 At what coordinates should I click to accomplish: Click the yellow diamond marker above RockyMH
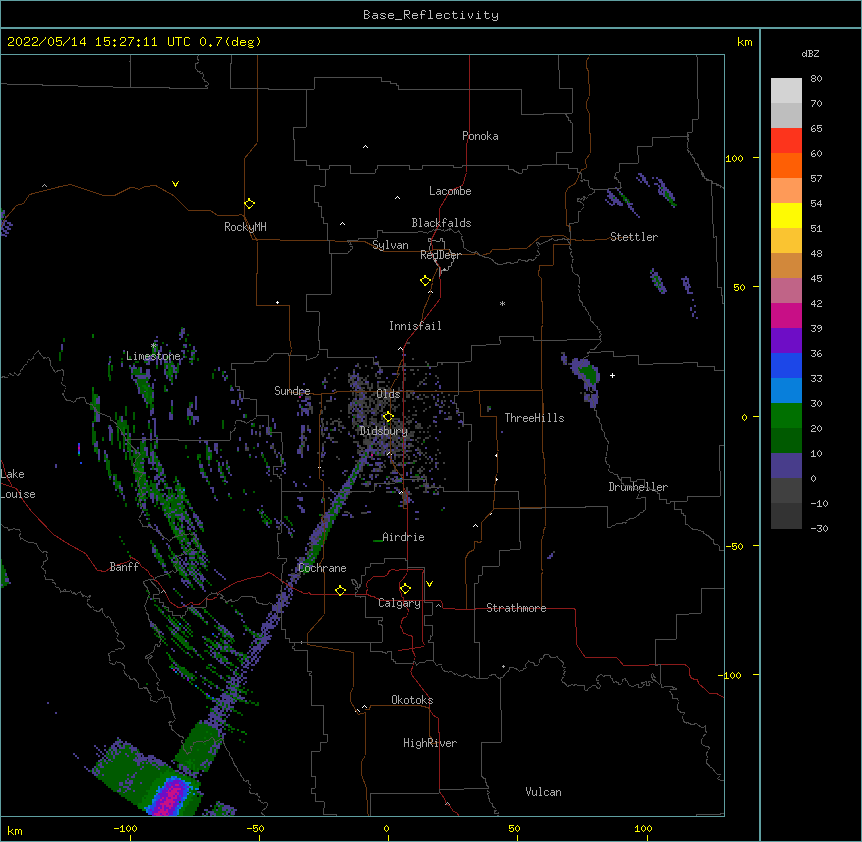click(249, 204)
